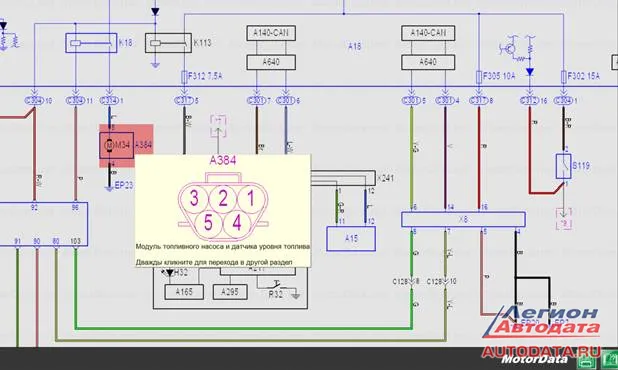Click the right A640 module box
The width and height of the screenshot is (618, 370).
coord(428,62)
